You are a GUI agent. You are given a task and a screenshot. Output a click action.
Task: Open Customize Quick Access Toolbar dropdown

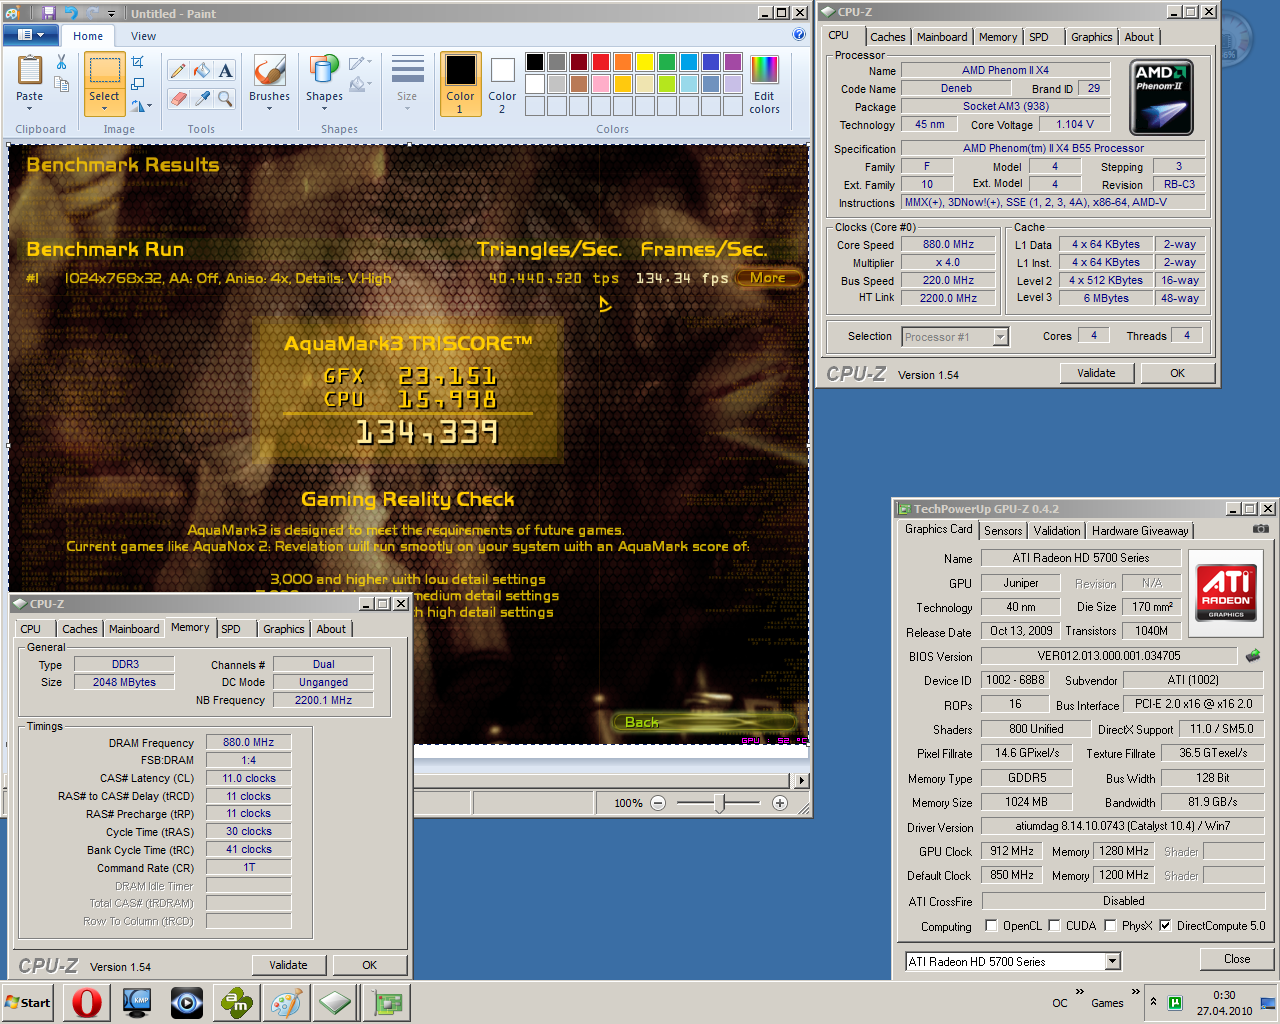tap(111, 13)
